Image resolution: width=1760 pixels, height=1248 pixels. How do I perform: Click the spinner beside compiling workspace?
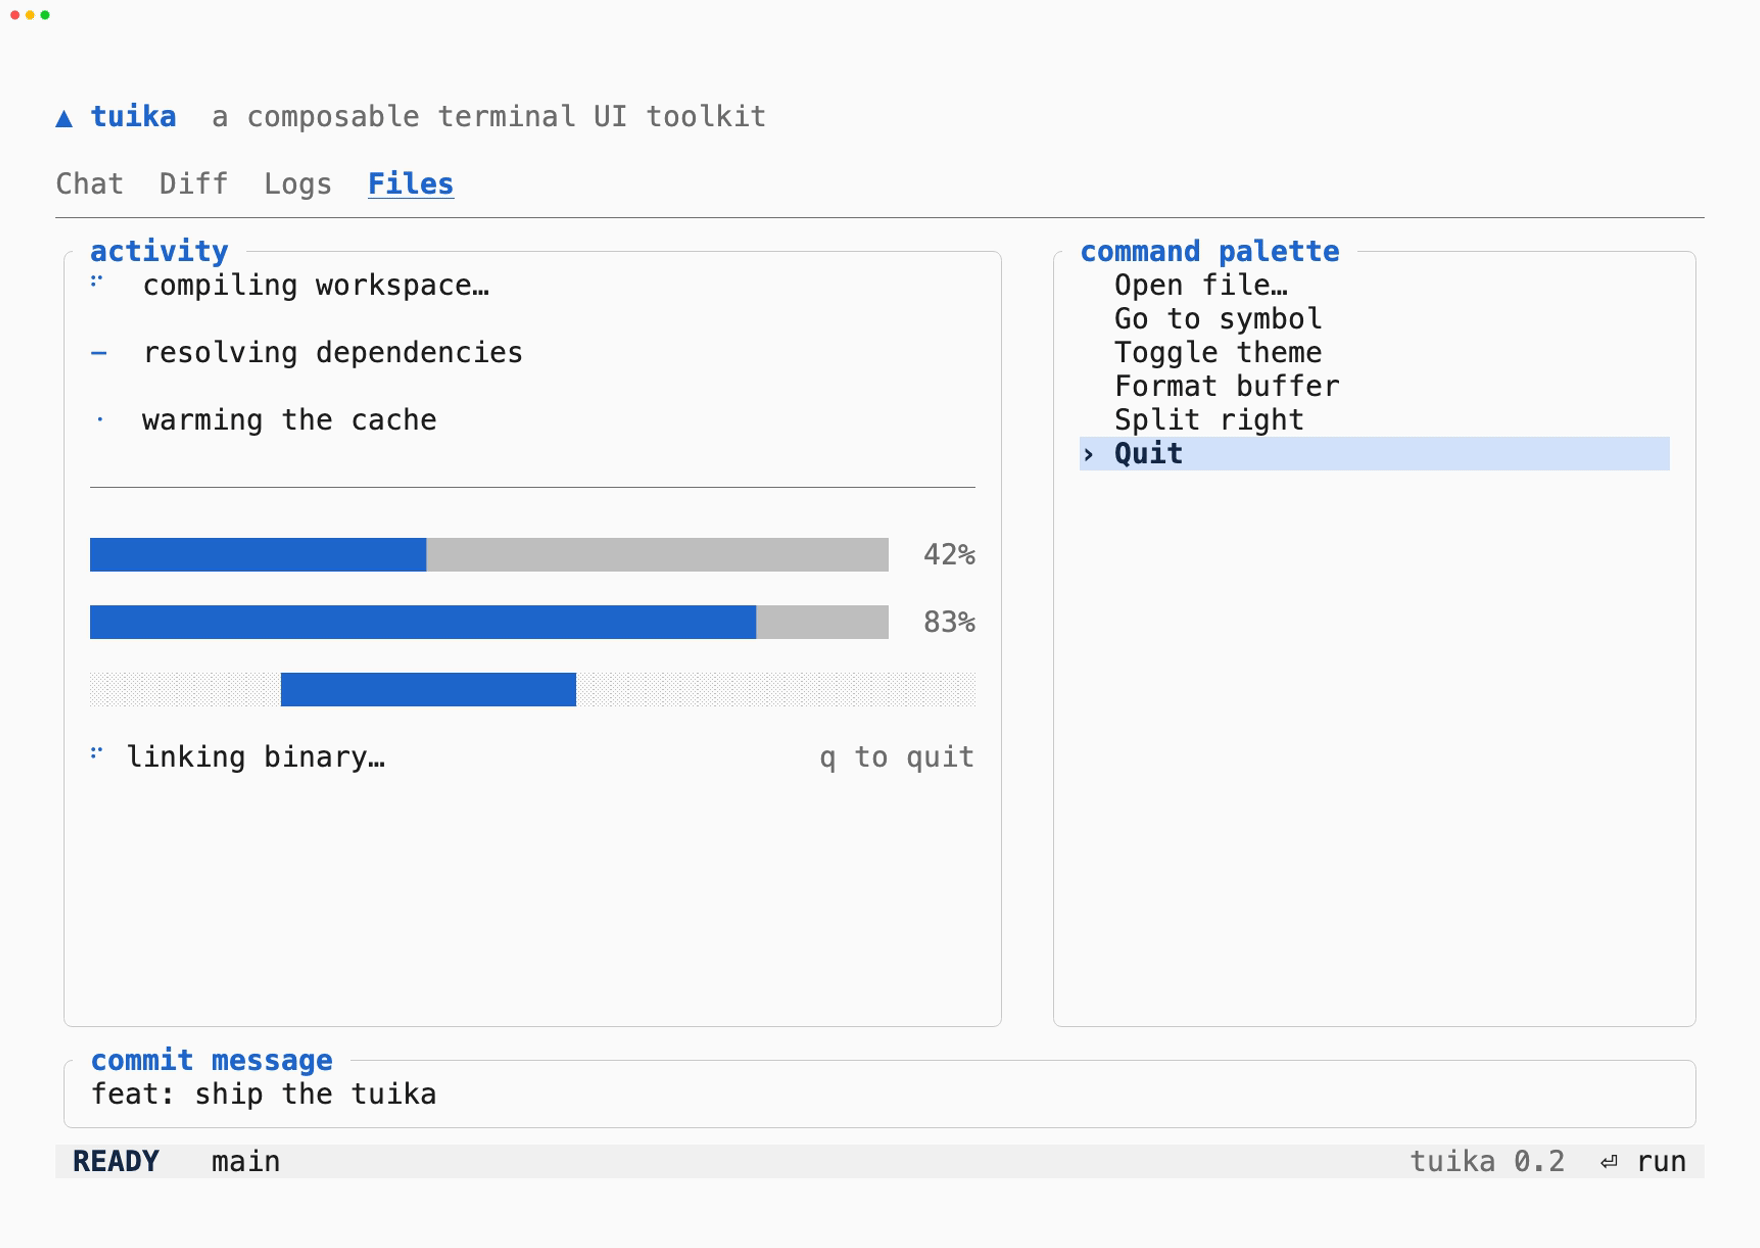coord(97,281)
